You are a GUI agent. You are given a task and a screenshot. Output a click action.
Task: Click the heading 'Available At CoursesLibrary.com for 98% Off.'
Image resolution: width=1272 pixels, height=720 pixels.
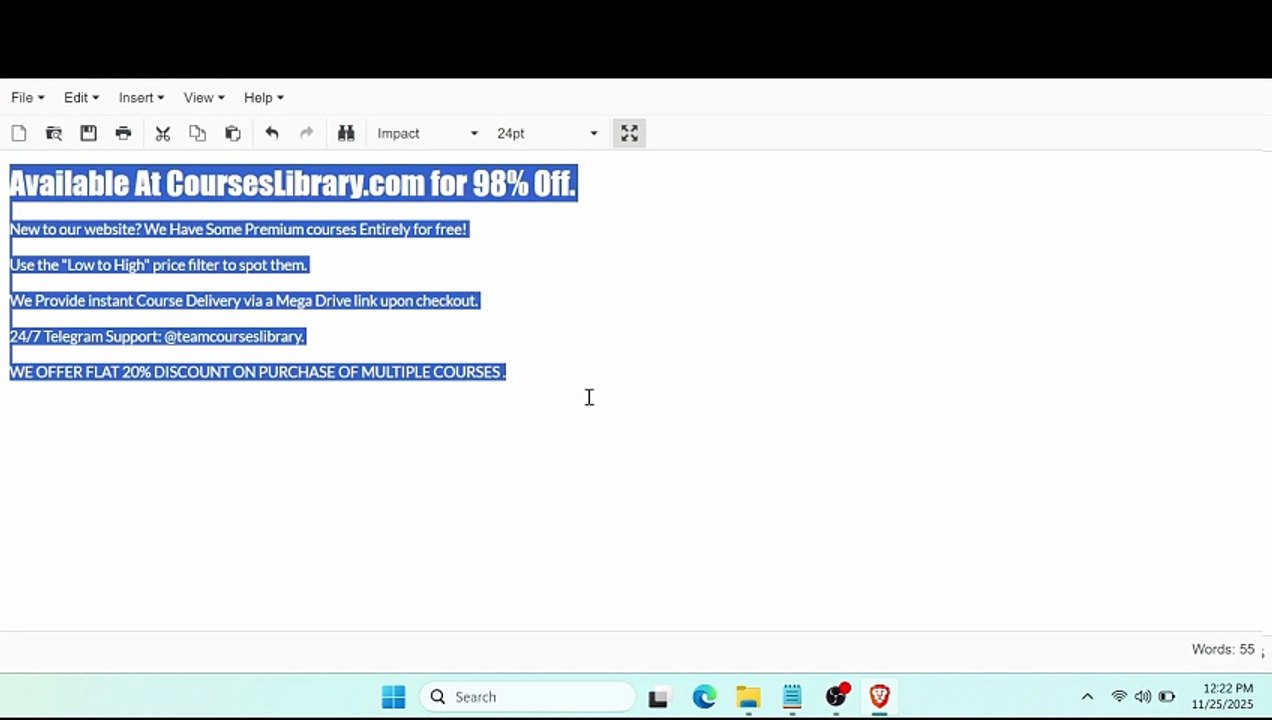(293, 184)
